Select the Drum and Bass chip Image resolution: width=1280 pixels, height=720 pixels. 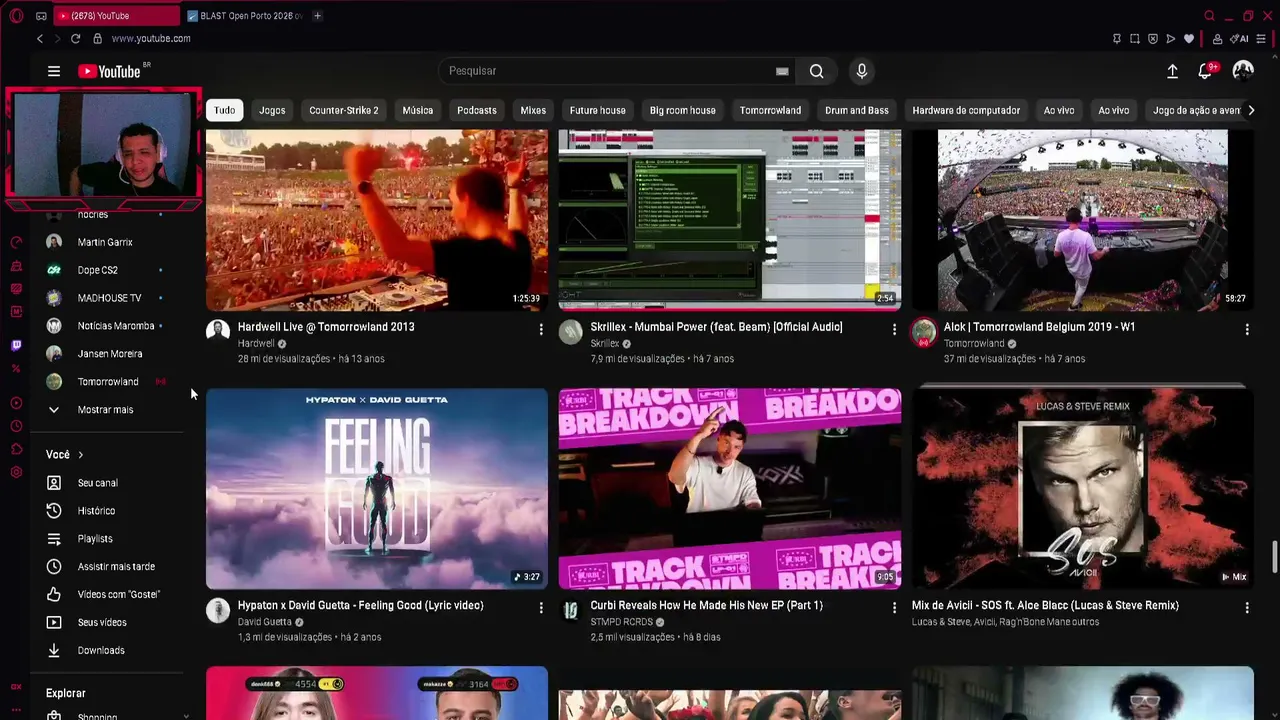tap(857, 111)
